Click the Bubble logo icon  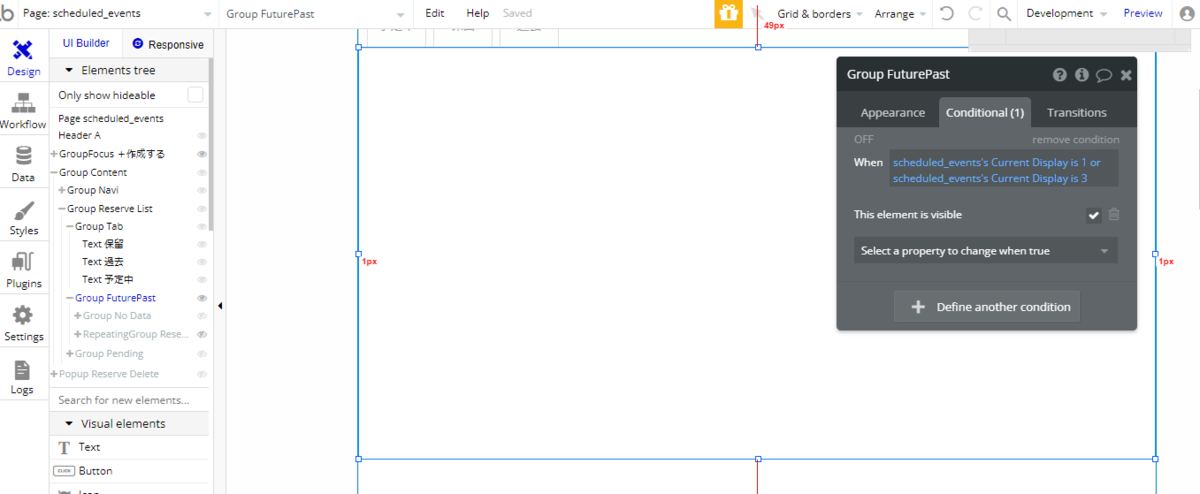pyautogui.click(x=8, y=13)
